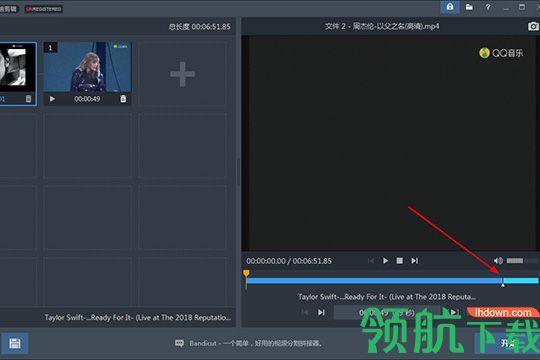Open the help question mark icon
The height and width of the screenshot is (360, 540).
pos(488,7)
